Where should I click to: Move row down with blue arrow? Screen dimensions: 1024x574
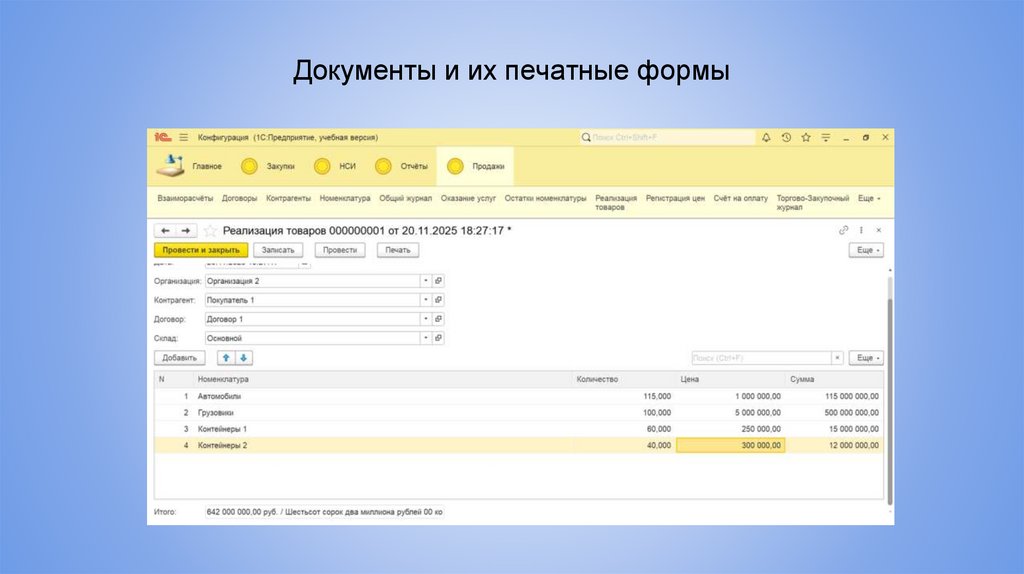[x=244, y=358]
